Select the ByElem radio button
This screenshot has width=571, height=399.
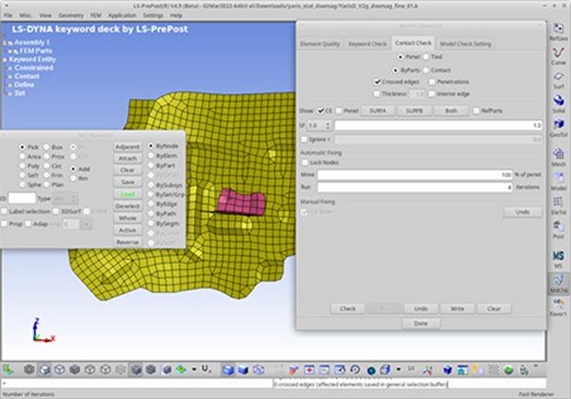click(x=151, y=155)
